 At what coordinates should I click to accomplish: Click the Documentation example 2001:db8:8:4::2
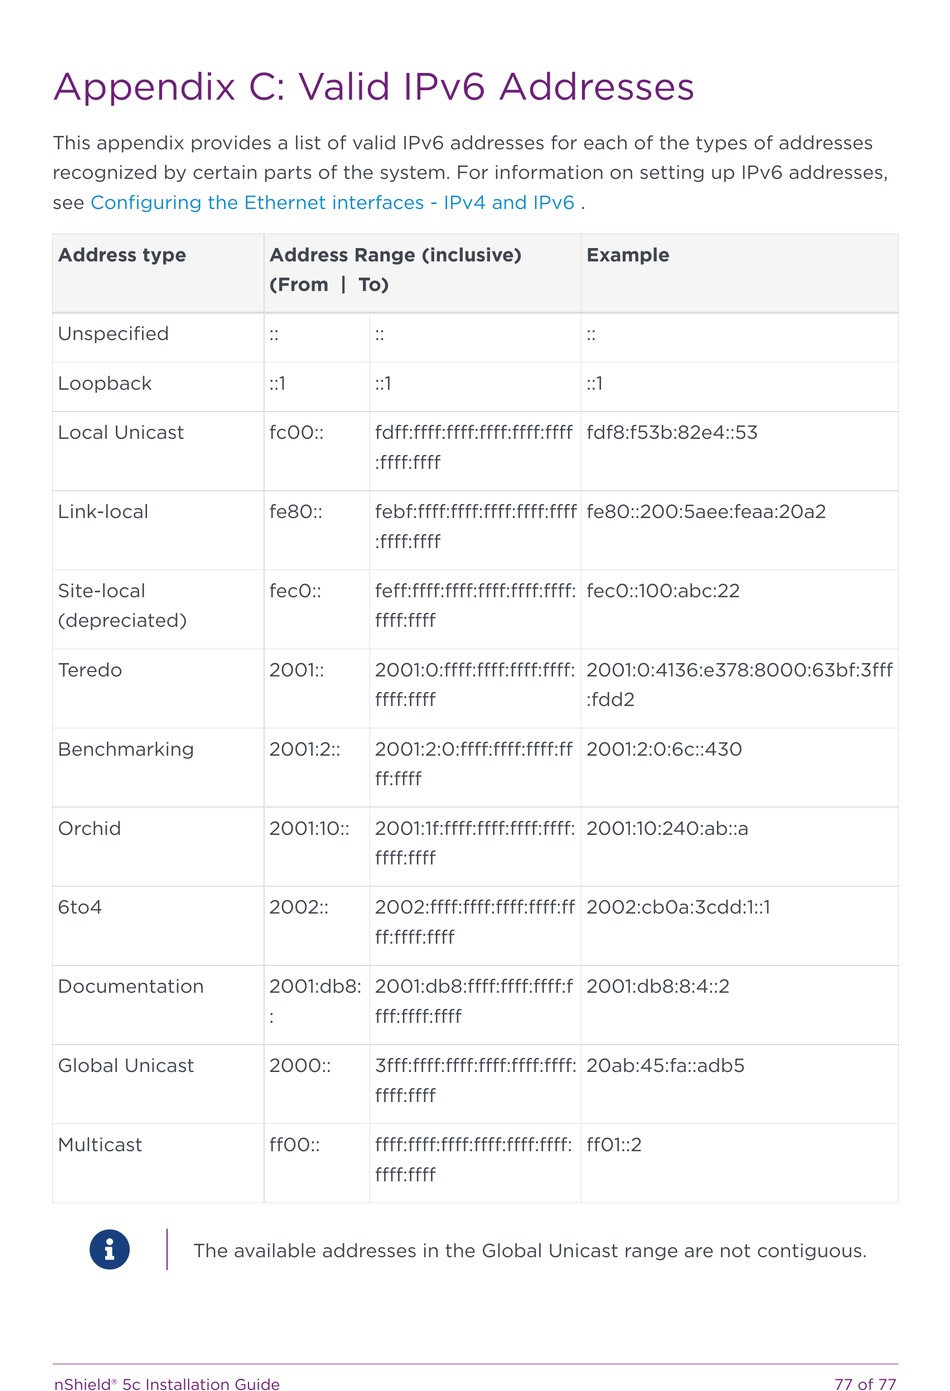tap(658, 987)
